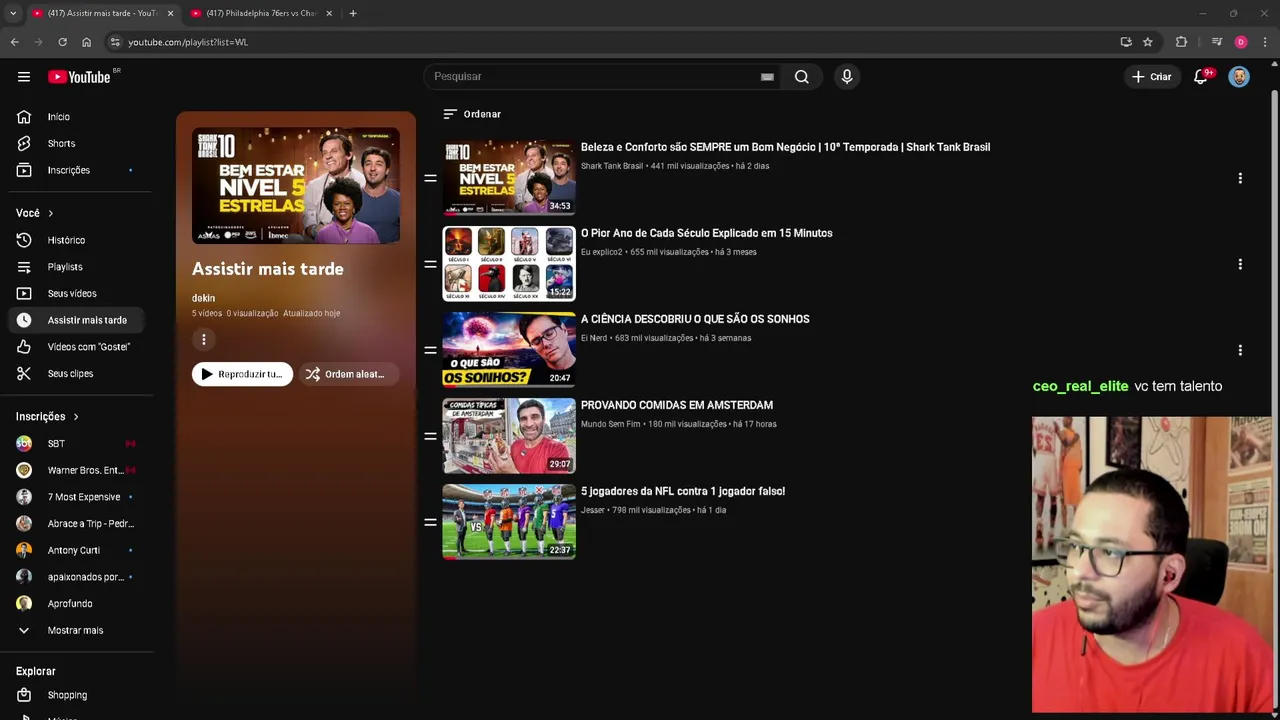This screenshot has width=1280, height=720.
Task: Open Vídeos com "Gostei" thumbs-up icon
Action: (24, 347)
